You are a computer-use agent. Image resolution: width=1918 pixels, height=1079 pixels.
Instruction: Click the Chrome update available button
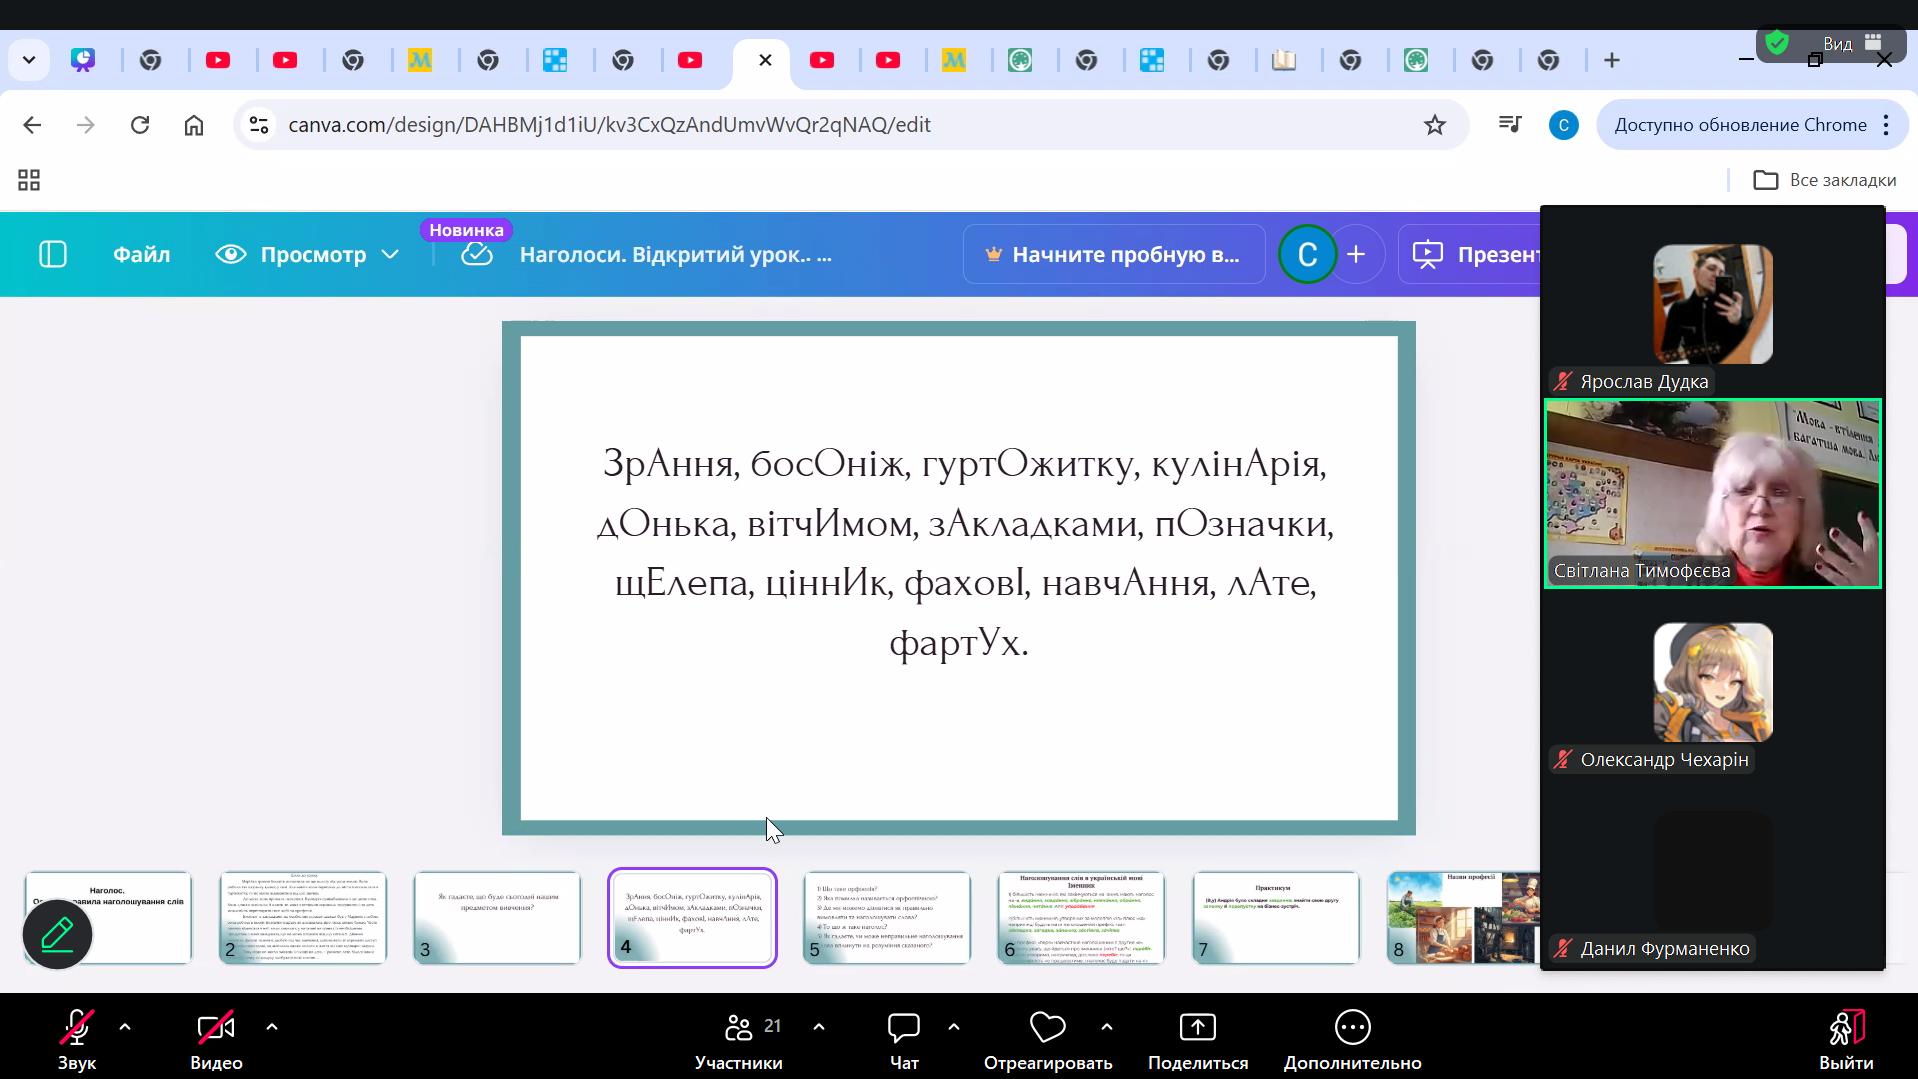click(x=1740, y=125)
